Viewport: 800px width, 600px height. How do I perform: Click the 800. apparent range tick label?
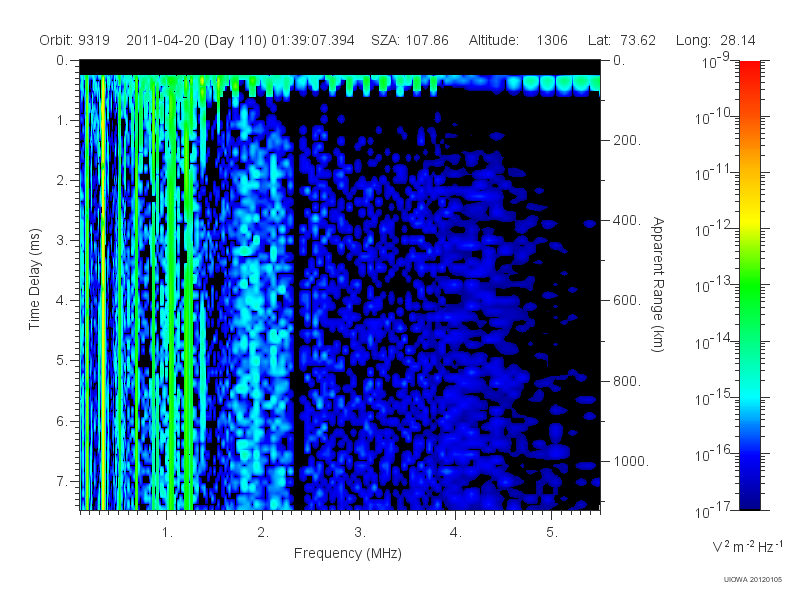point(627,381)
